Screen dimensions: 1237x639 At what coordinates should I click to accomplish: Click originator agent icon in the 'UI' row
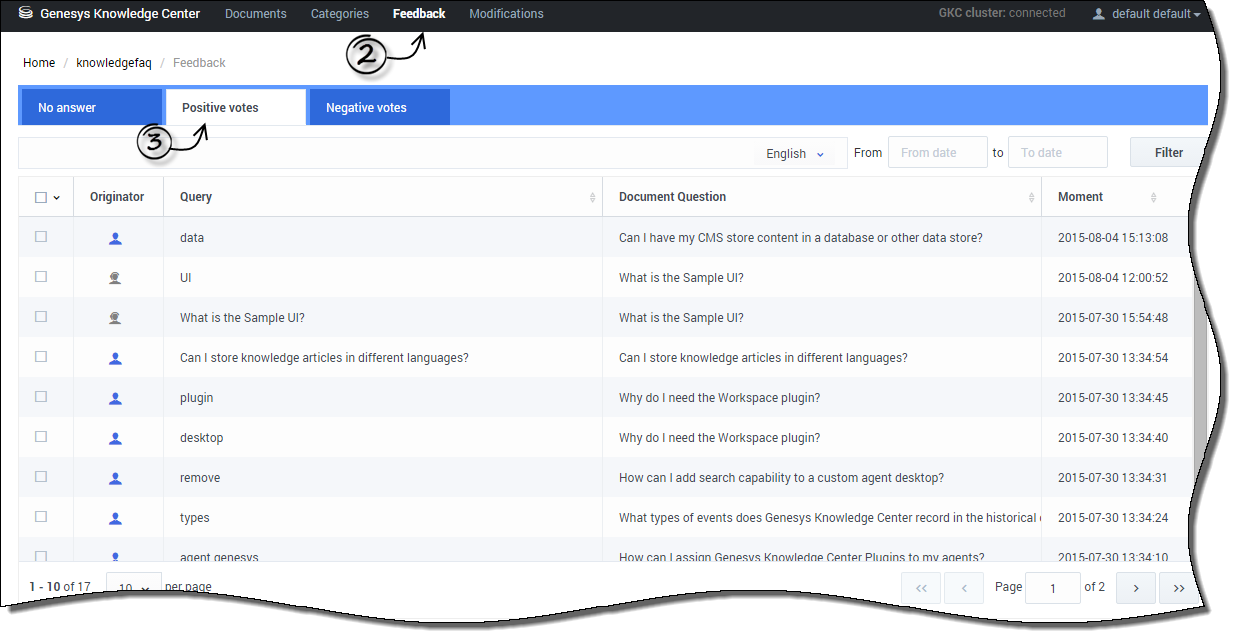click(115, 278)
